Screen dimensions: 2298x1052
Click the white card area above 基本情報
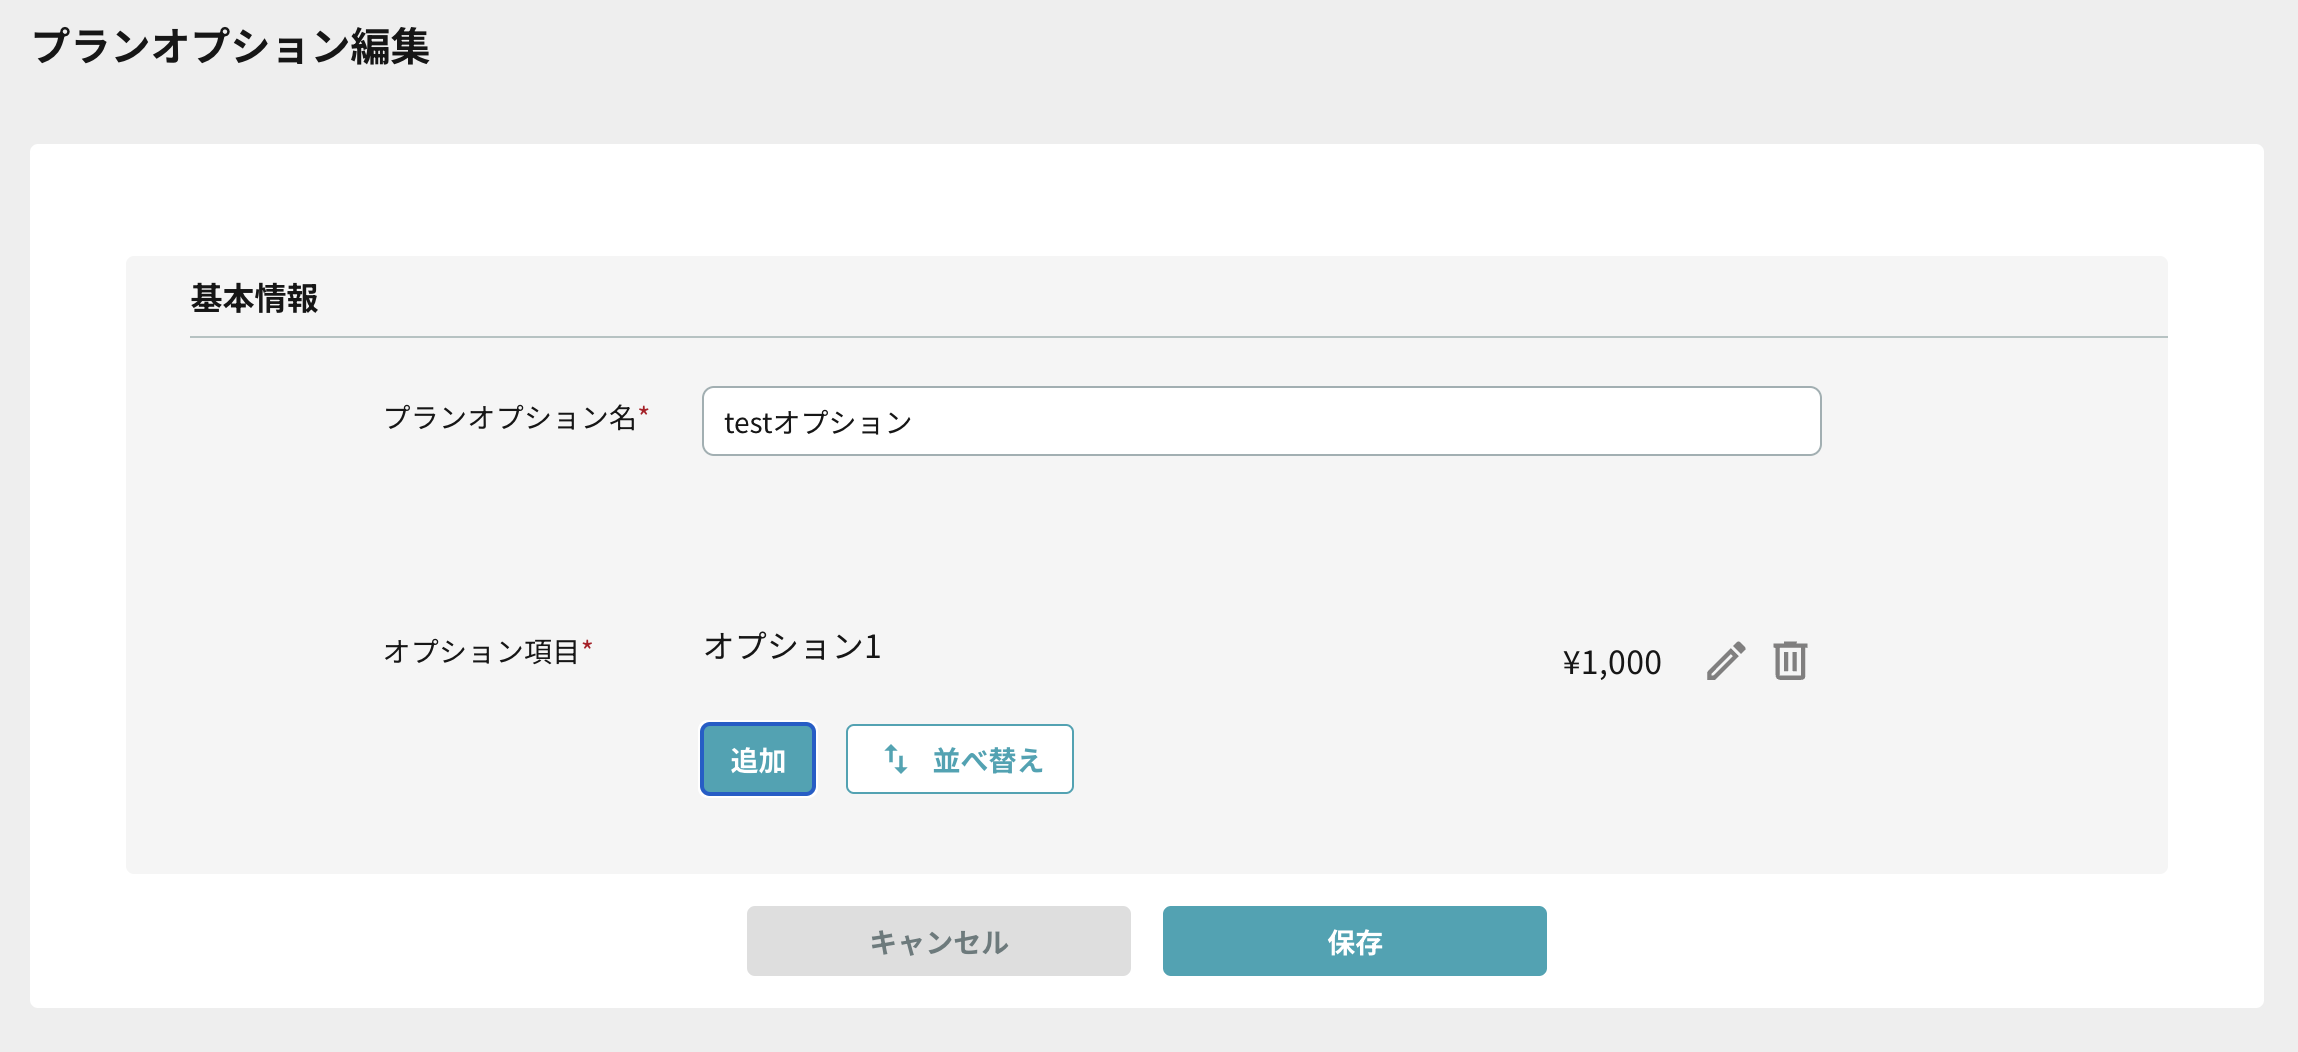pyautogui.click(x=1147, y=200)
